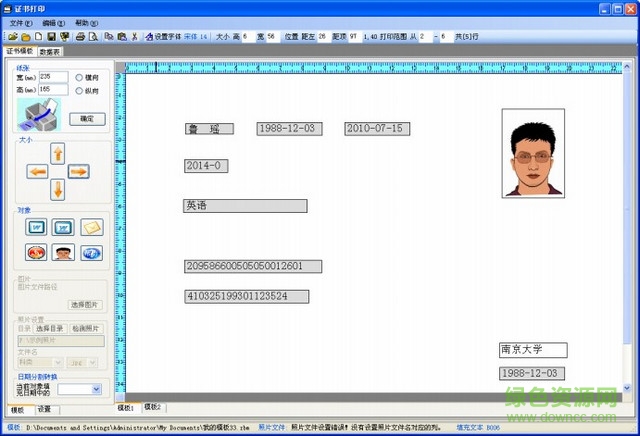This screenshot has width=640, height=436.
Task: Switch to the 证书模板 tab
Action: tap(20, 51)
